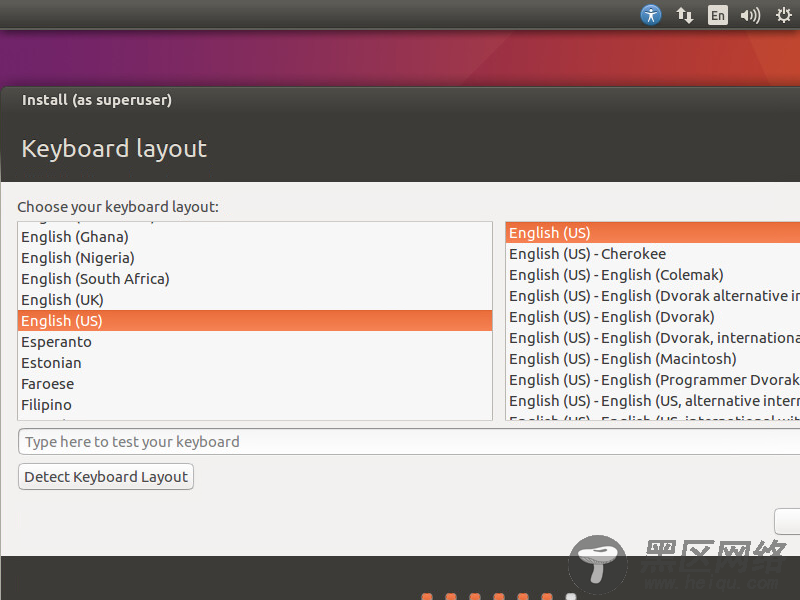Select the Faroese layout
800x600 pixels.
(255, 384)
